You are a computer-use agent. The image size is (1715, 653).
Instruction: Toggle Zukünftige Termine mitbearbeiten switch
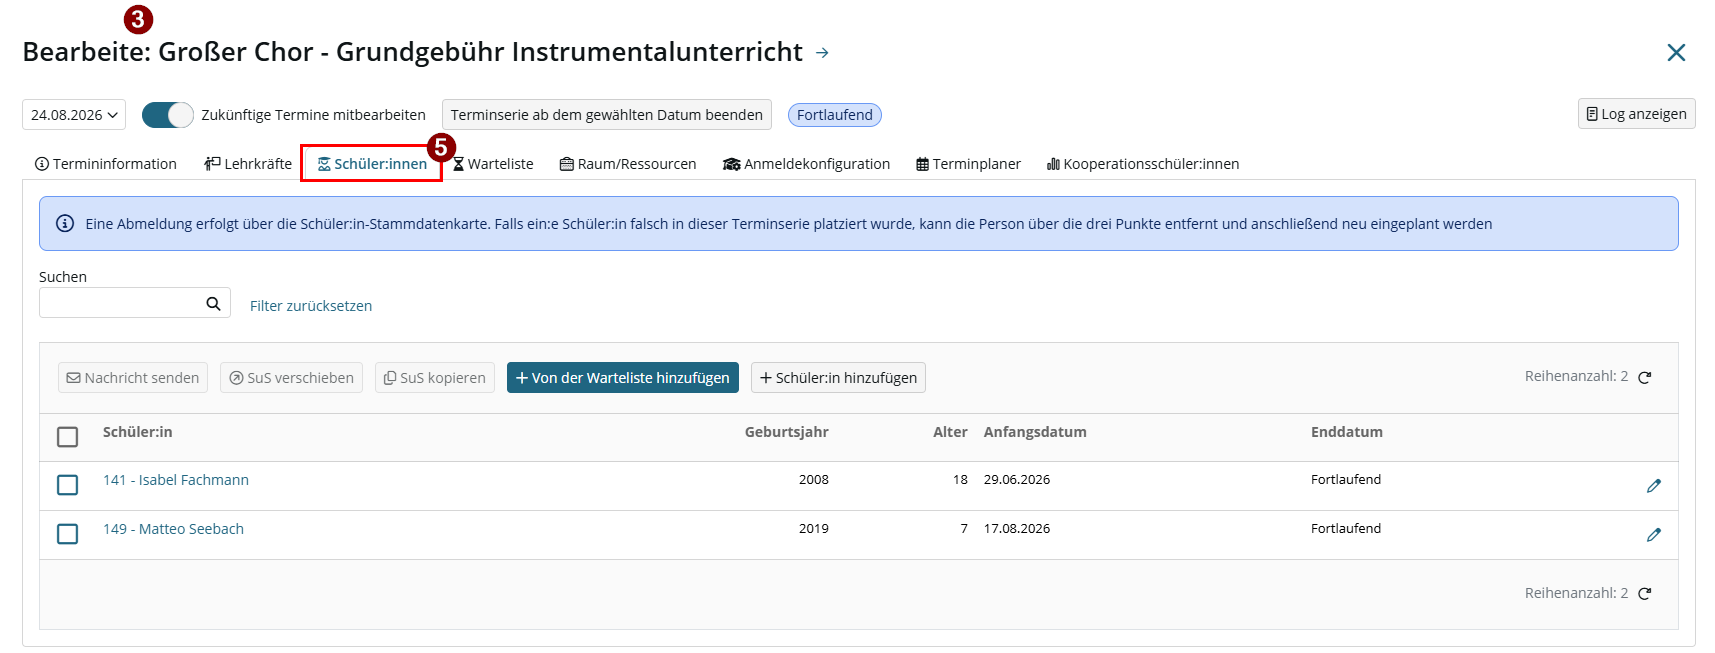167,115
